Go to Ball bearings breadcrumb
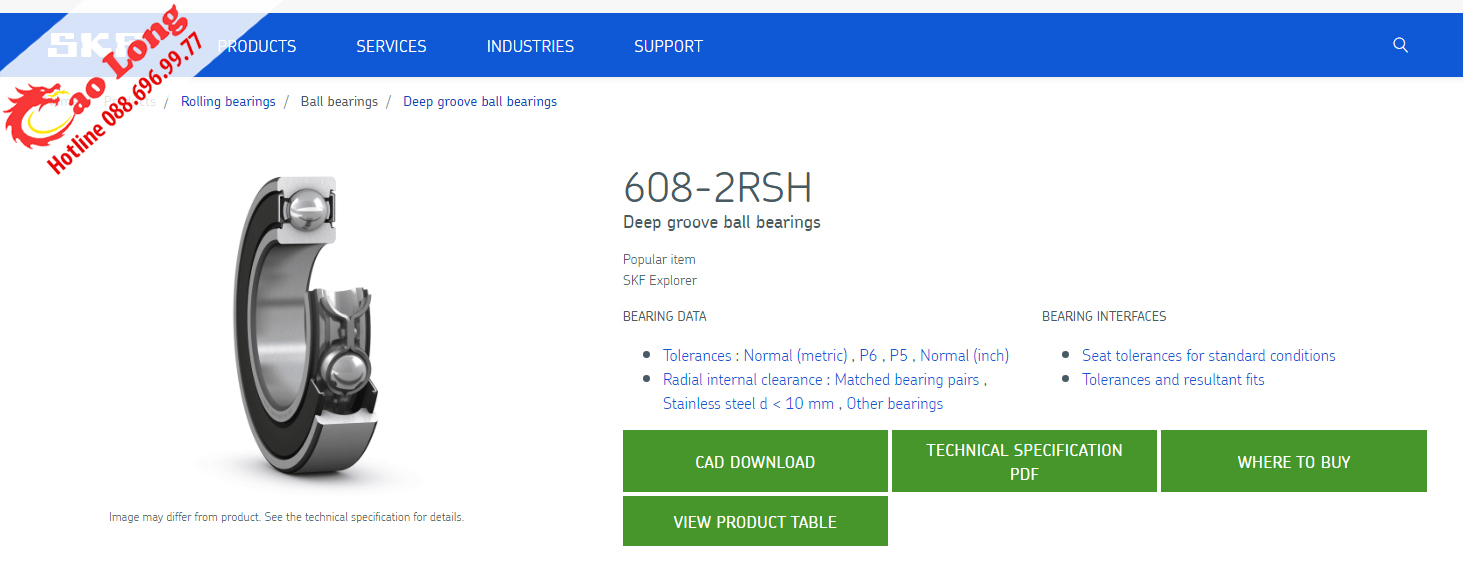 [339, 101]
